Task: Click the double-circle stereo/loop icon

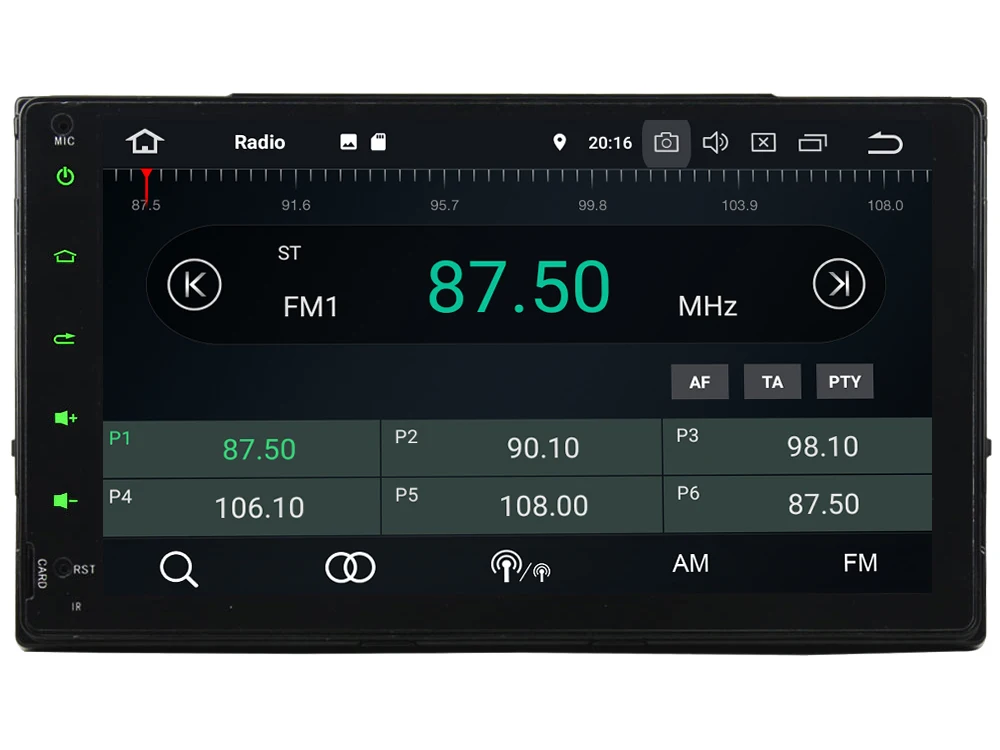Action: click(349, 568)
